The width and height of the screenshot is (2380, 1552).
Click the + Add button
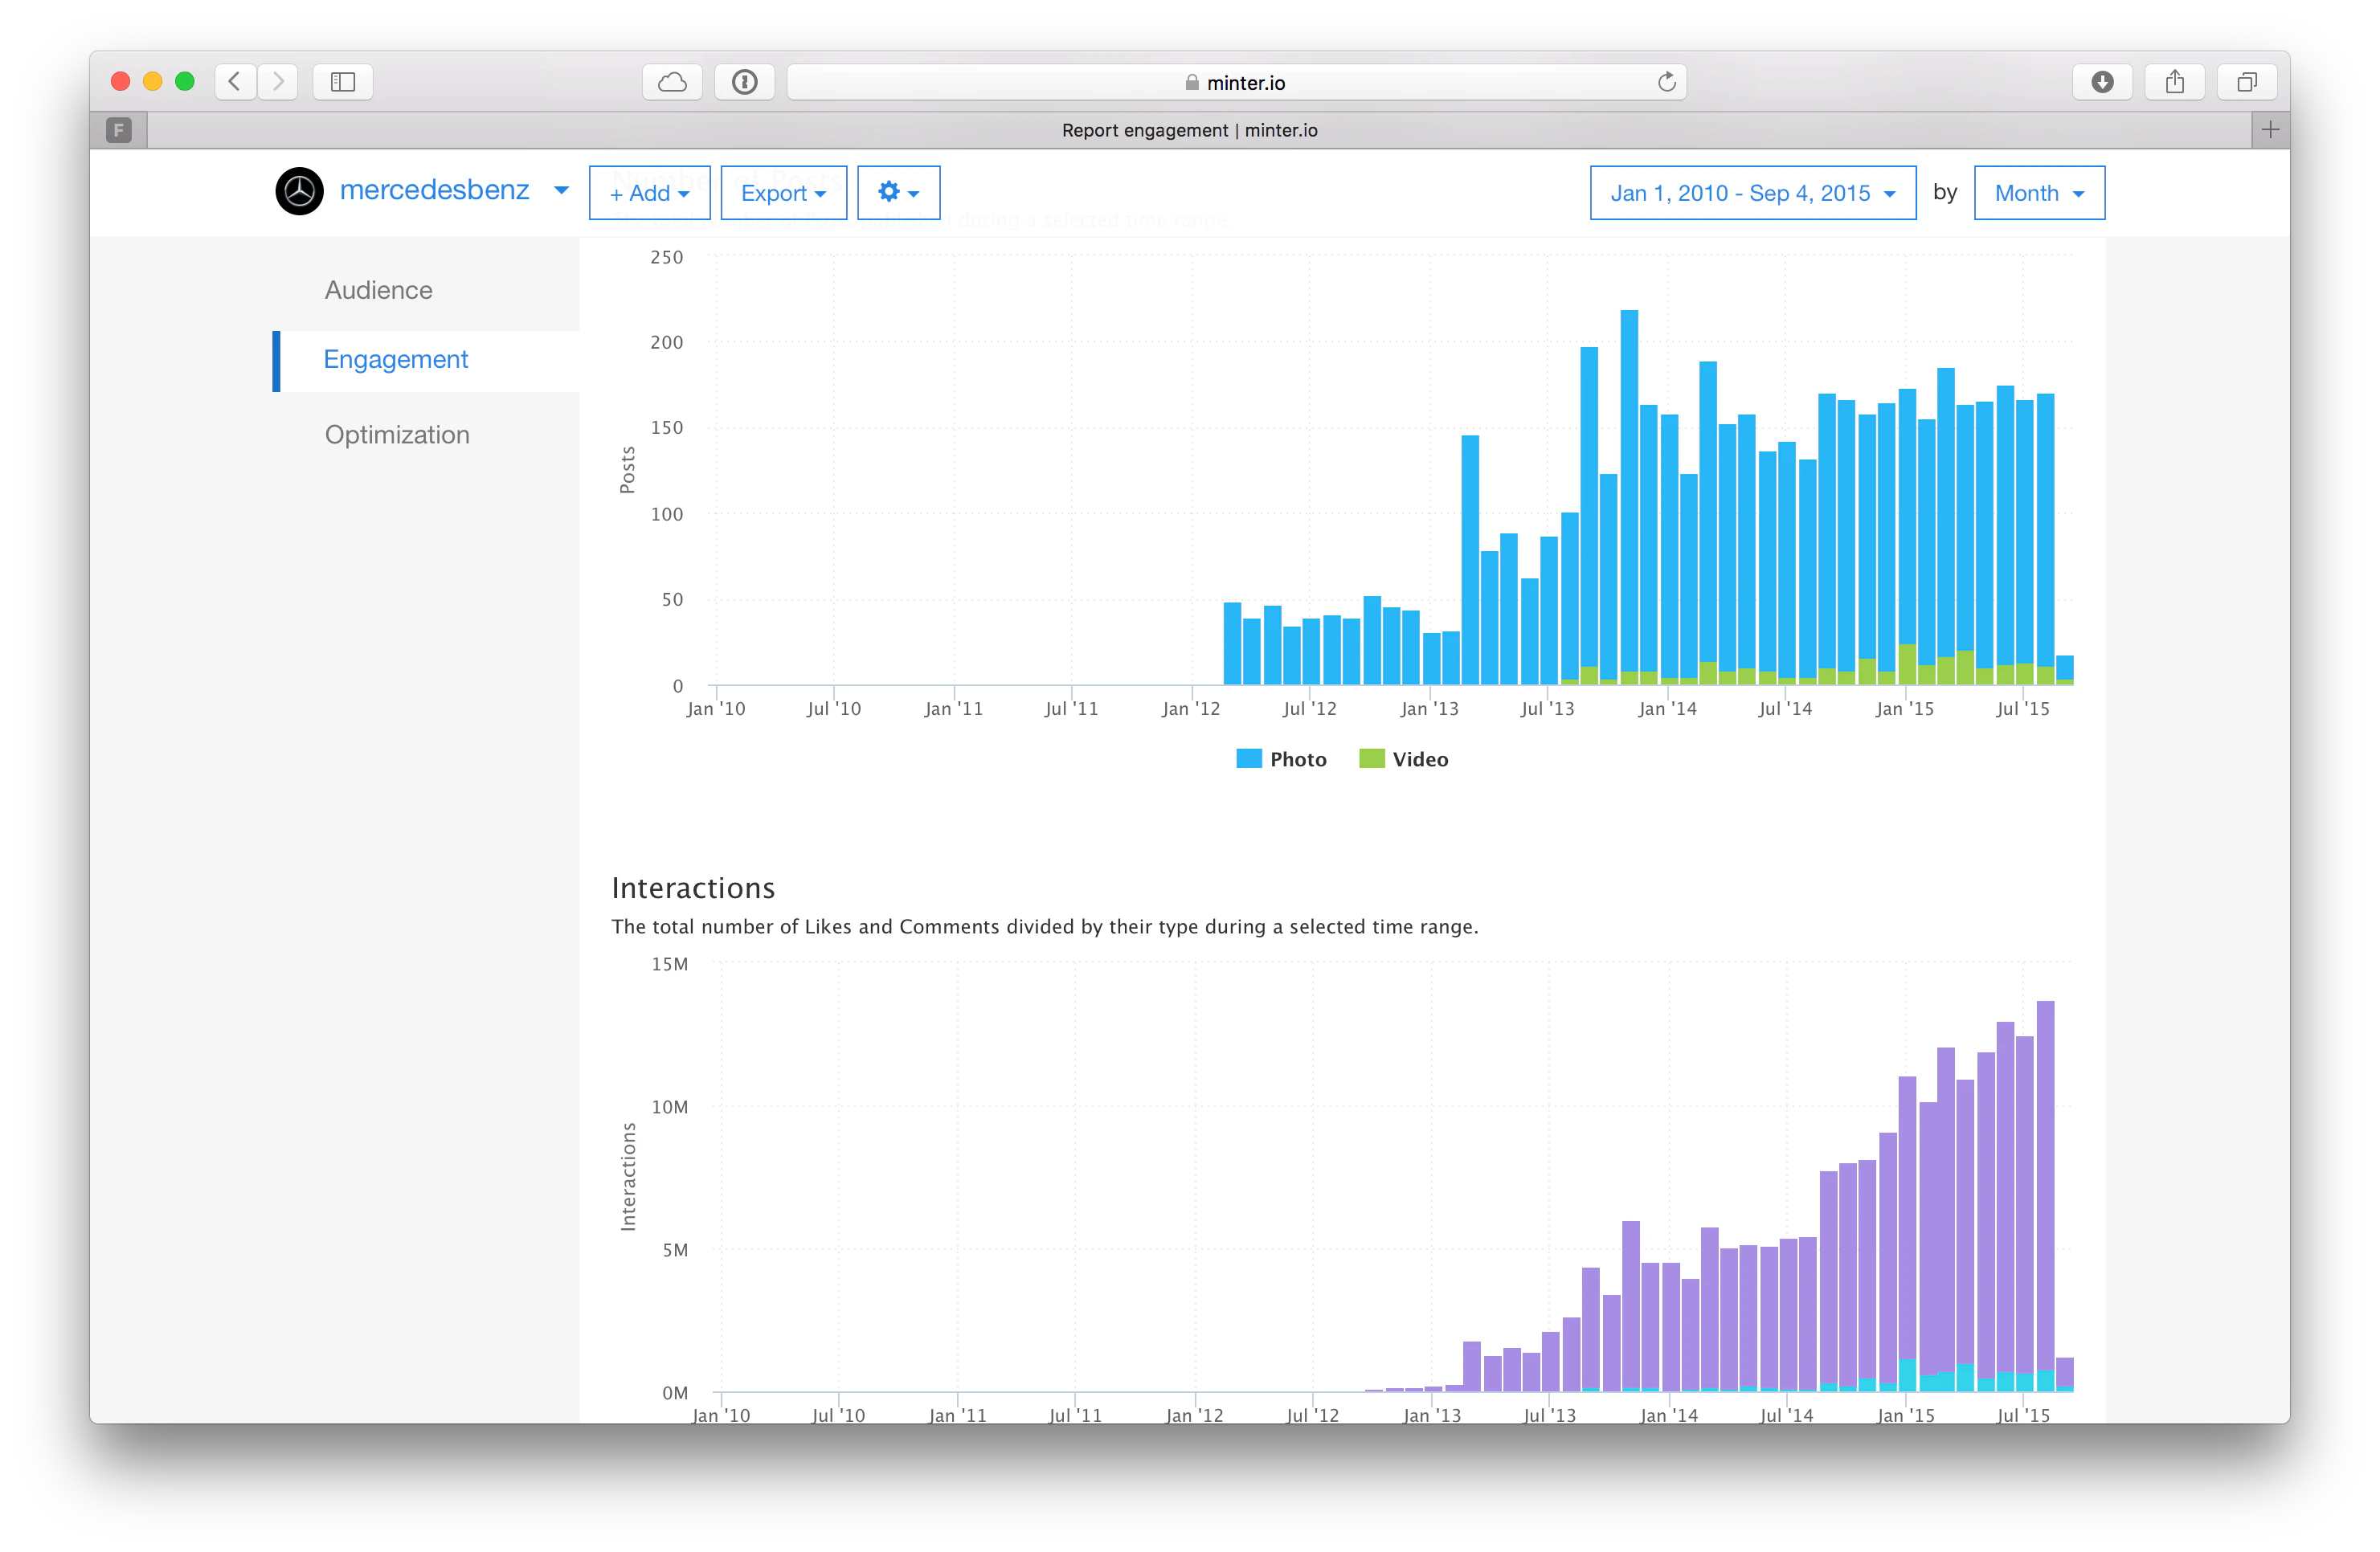[649, 193]
